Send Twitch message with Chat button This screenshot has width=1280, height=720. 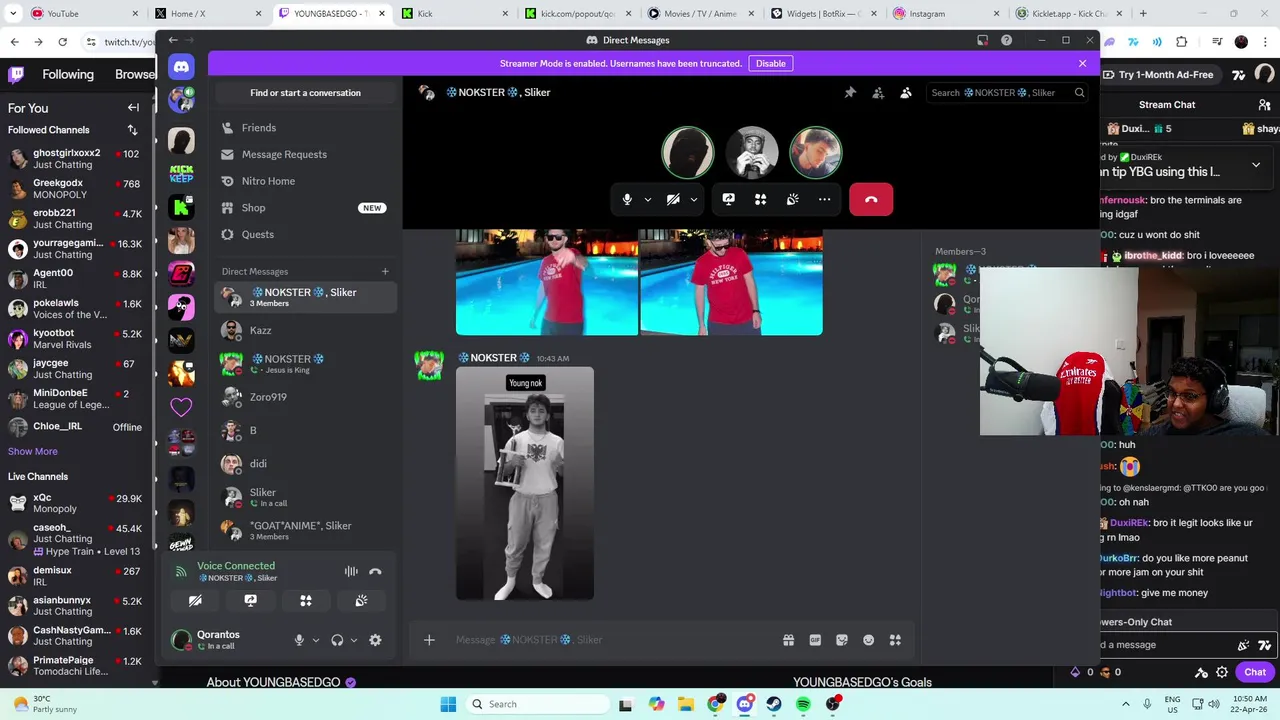(x=1255, y=672)
